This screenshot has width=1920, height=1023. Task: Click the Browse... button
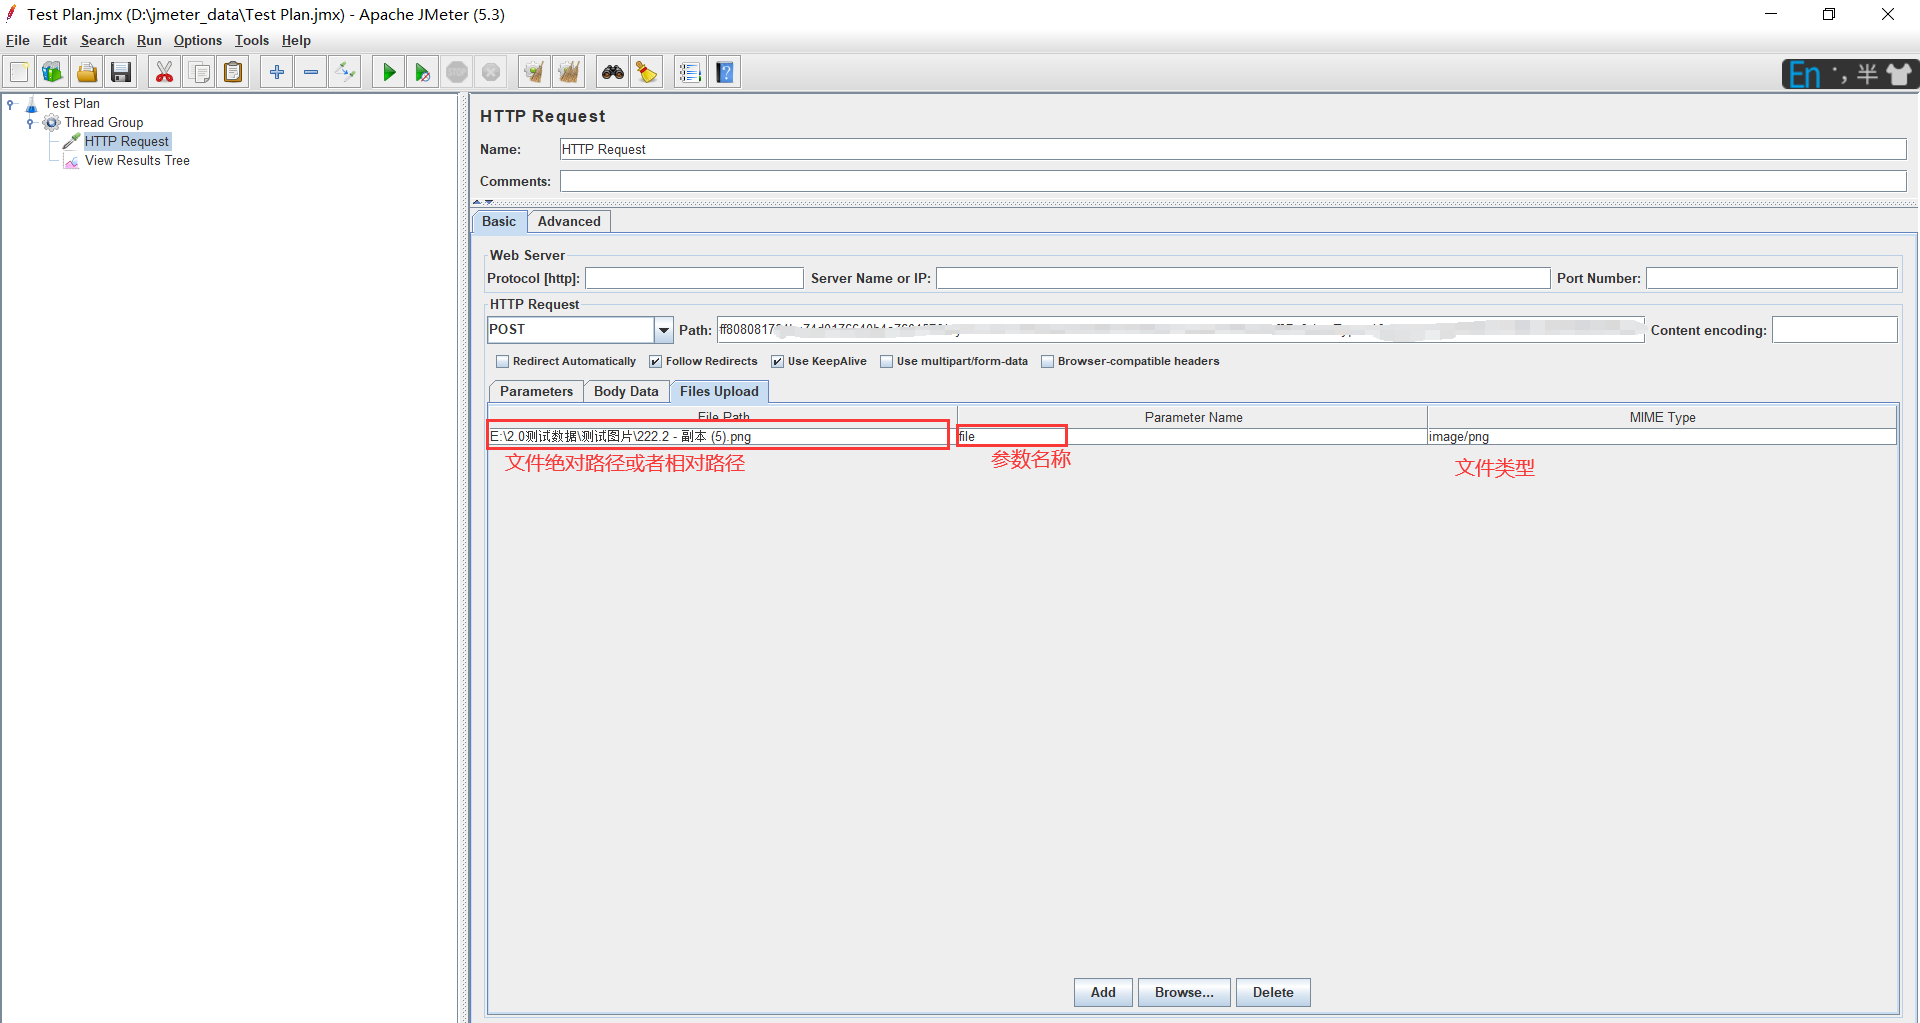click(1184, 992)
